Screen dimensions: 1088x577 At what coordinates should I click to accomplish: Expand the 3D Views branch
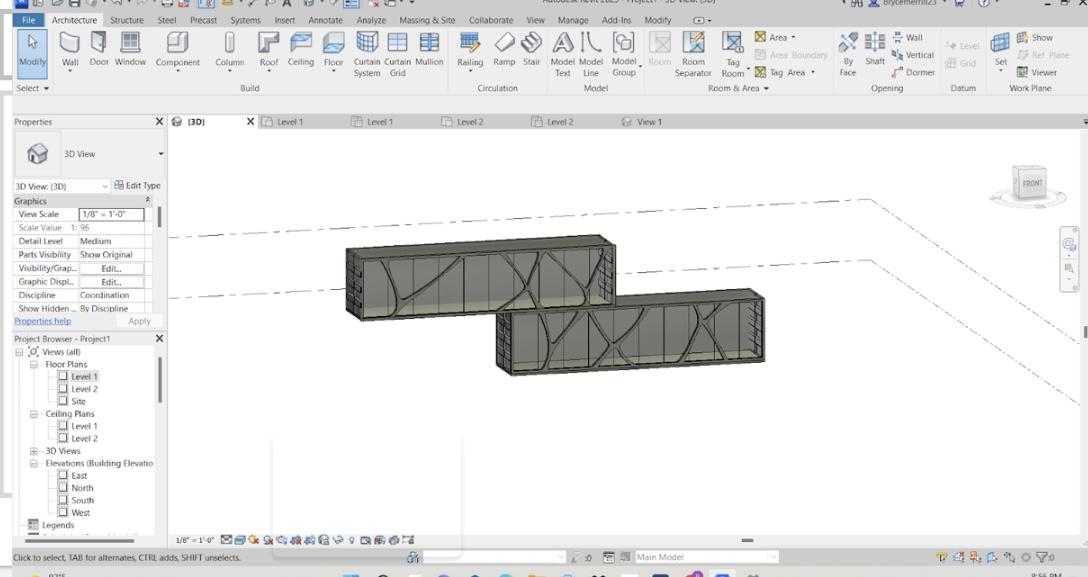pos(33,451)
